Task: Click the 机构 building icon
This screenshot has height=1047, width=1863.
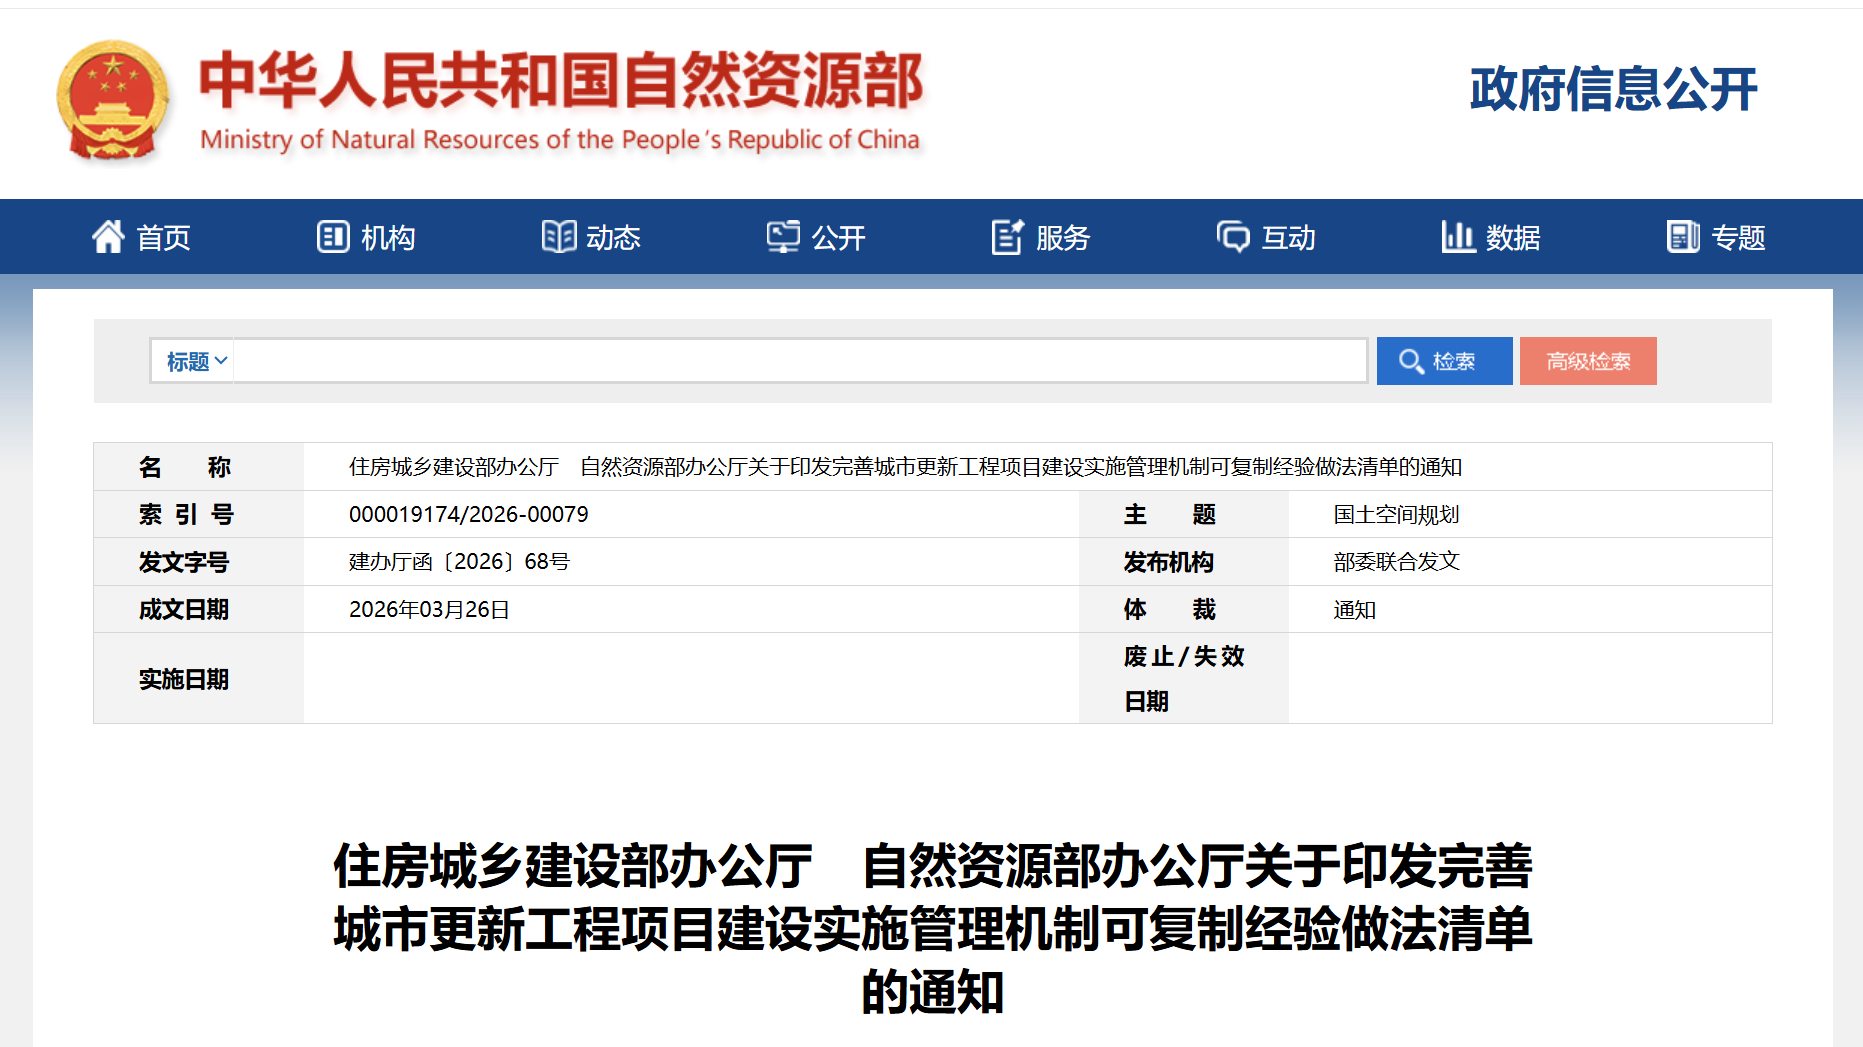Action: (333, 237)
